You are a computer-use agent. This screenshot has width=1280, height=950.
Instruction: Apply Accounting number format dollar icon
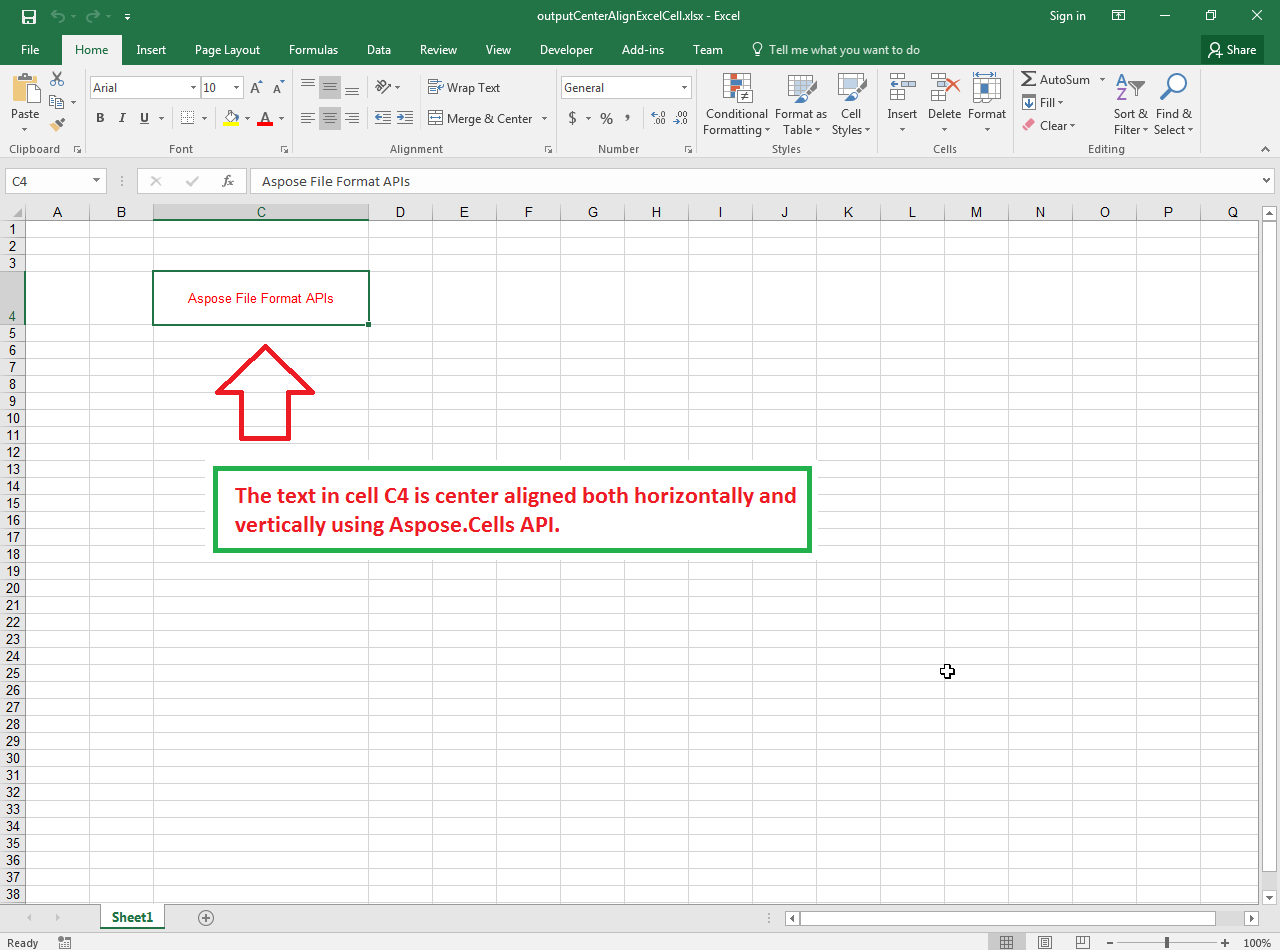pos(572,118)
